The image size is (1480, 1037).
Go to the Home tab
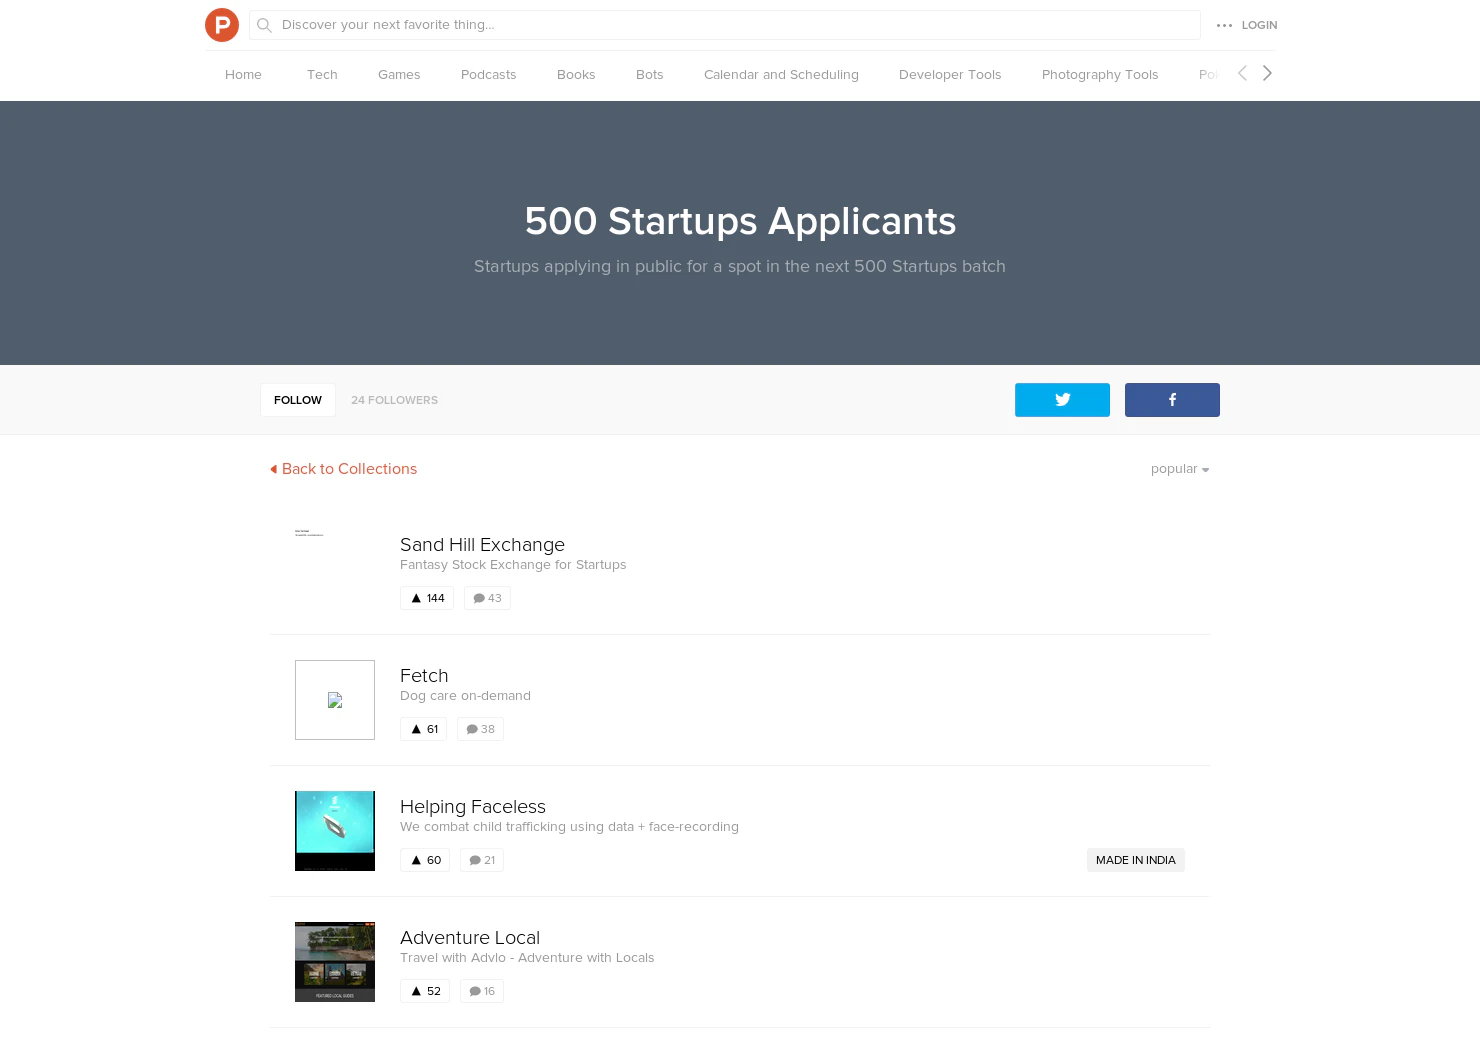click(243, 75)
